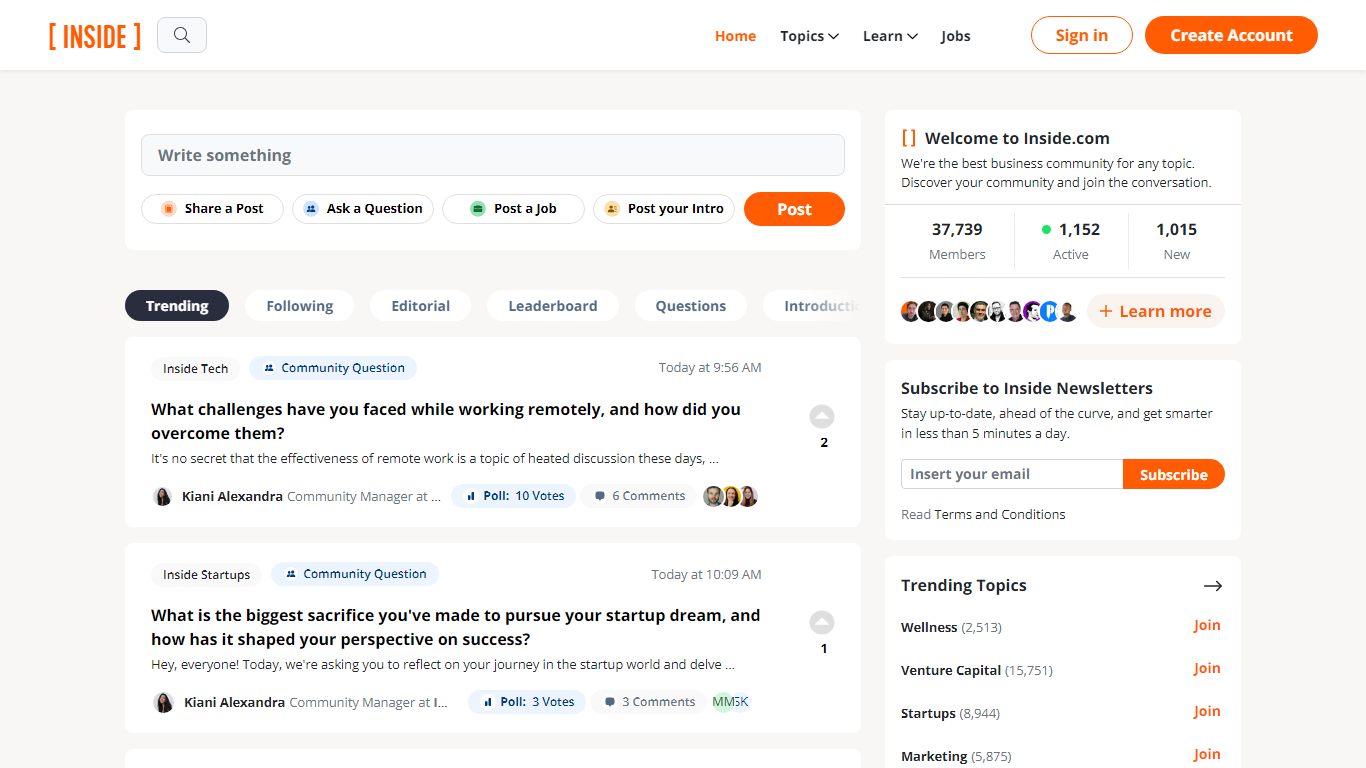
Task: Upvote the startup sacrifice post
Action: pyautogui.click(x=822, y=623)
